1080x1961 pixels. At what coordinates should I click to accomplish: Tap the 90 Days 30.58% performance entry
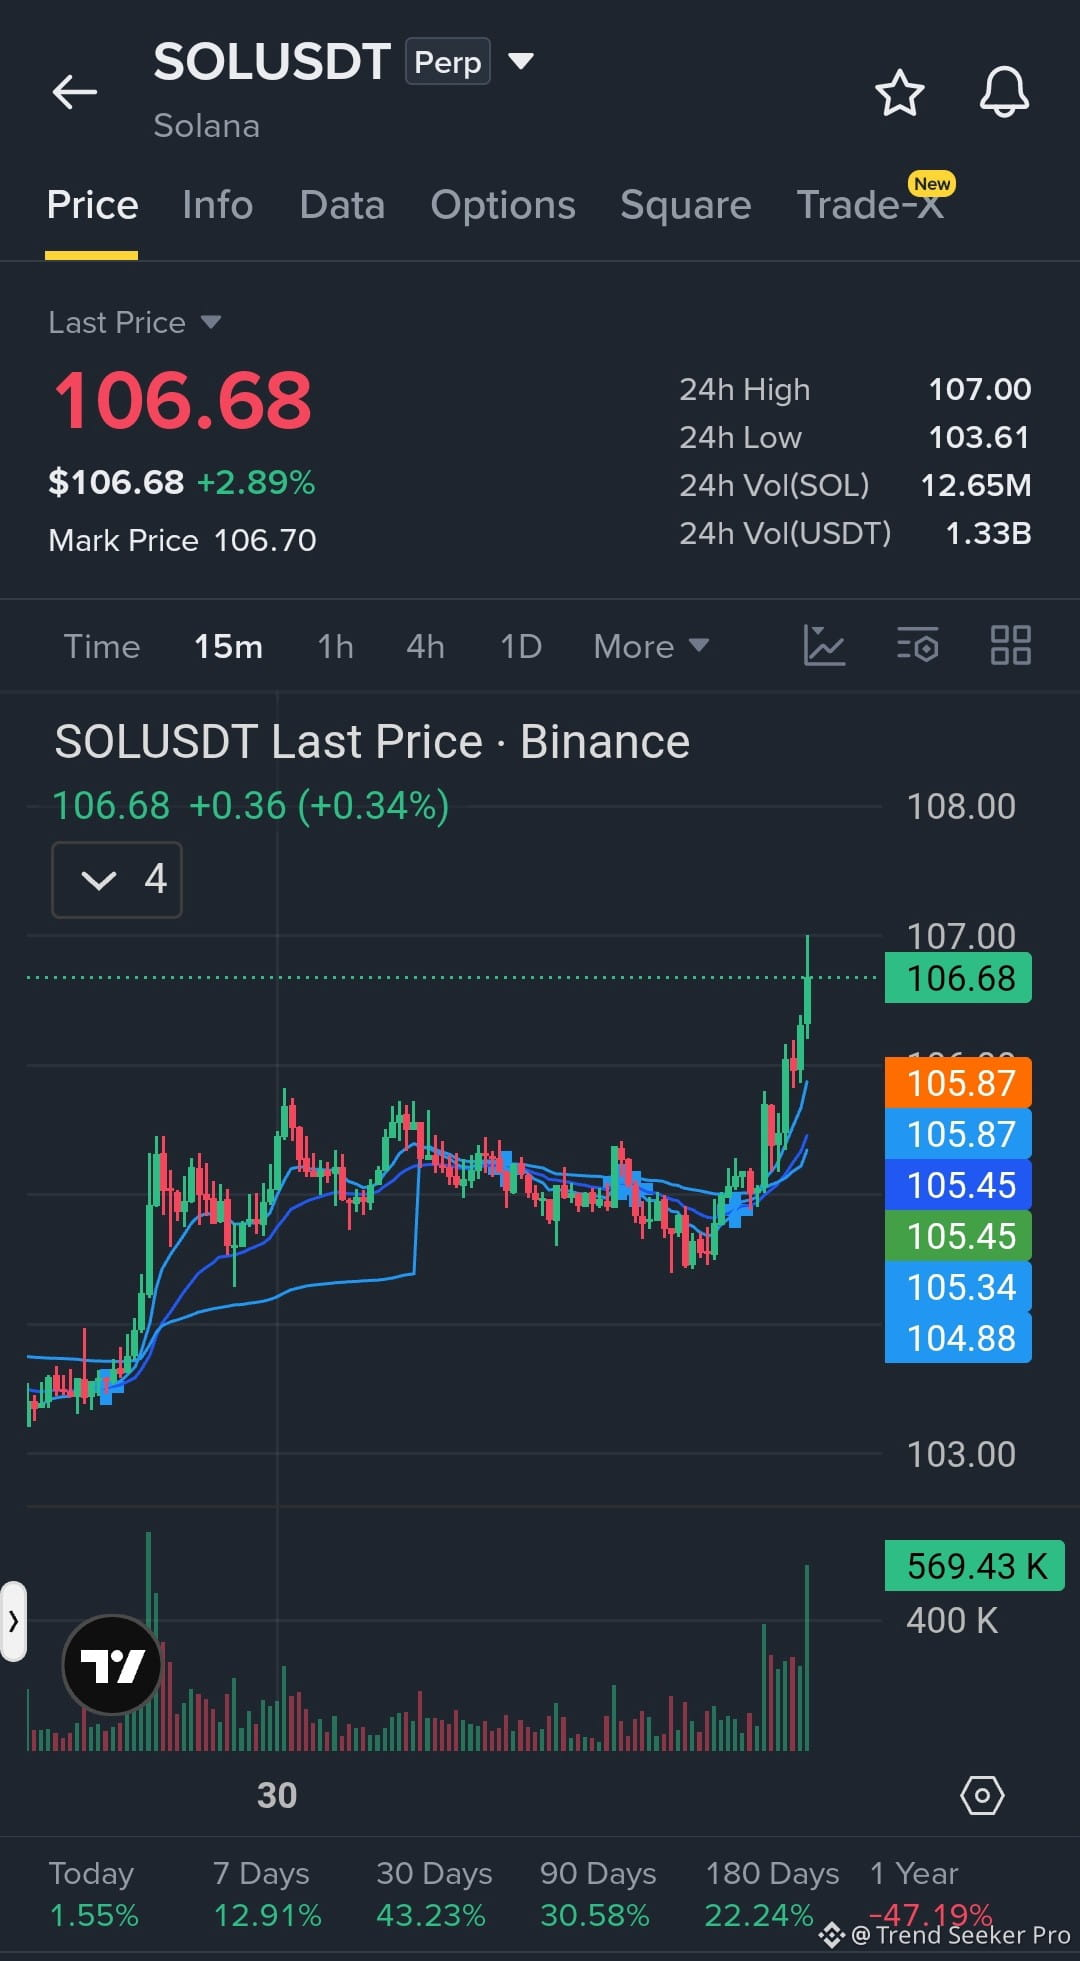tap(597, 1894)
